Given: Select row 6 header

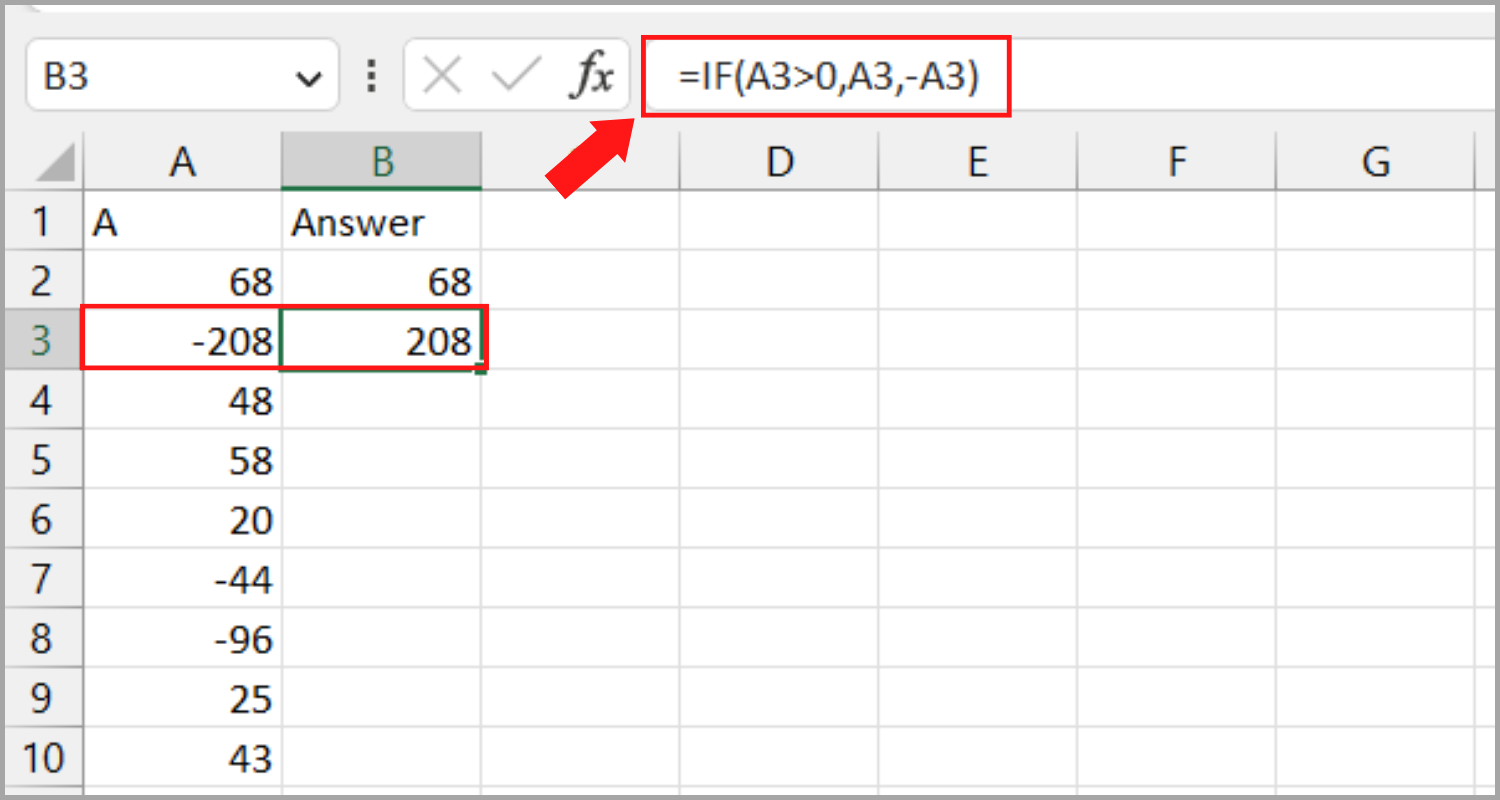Looking at the screenshot, I should pos(42,519).
